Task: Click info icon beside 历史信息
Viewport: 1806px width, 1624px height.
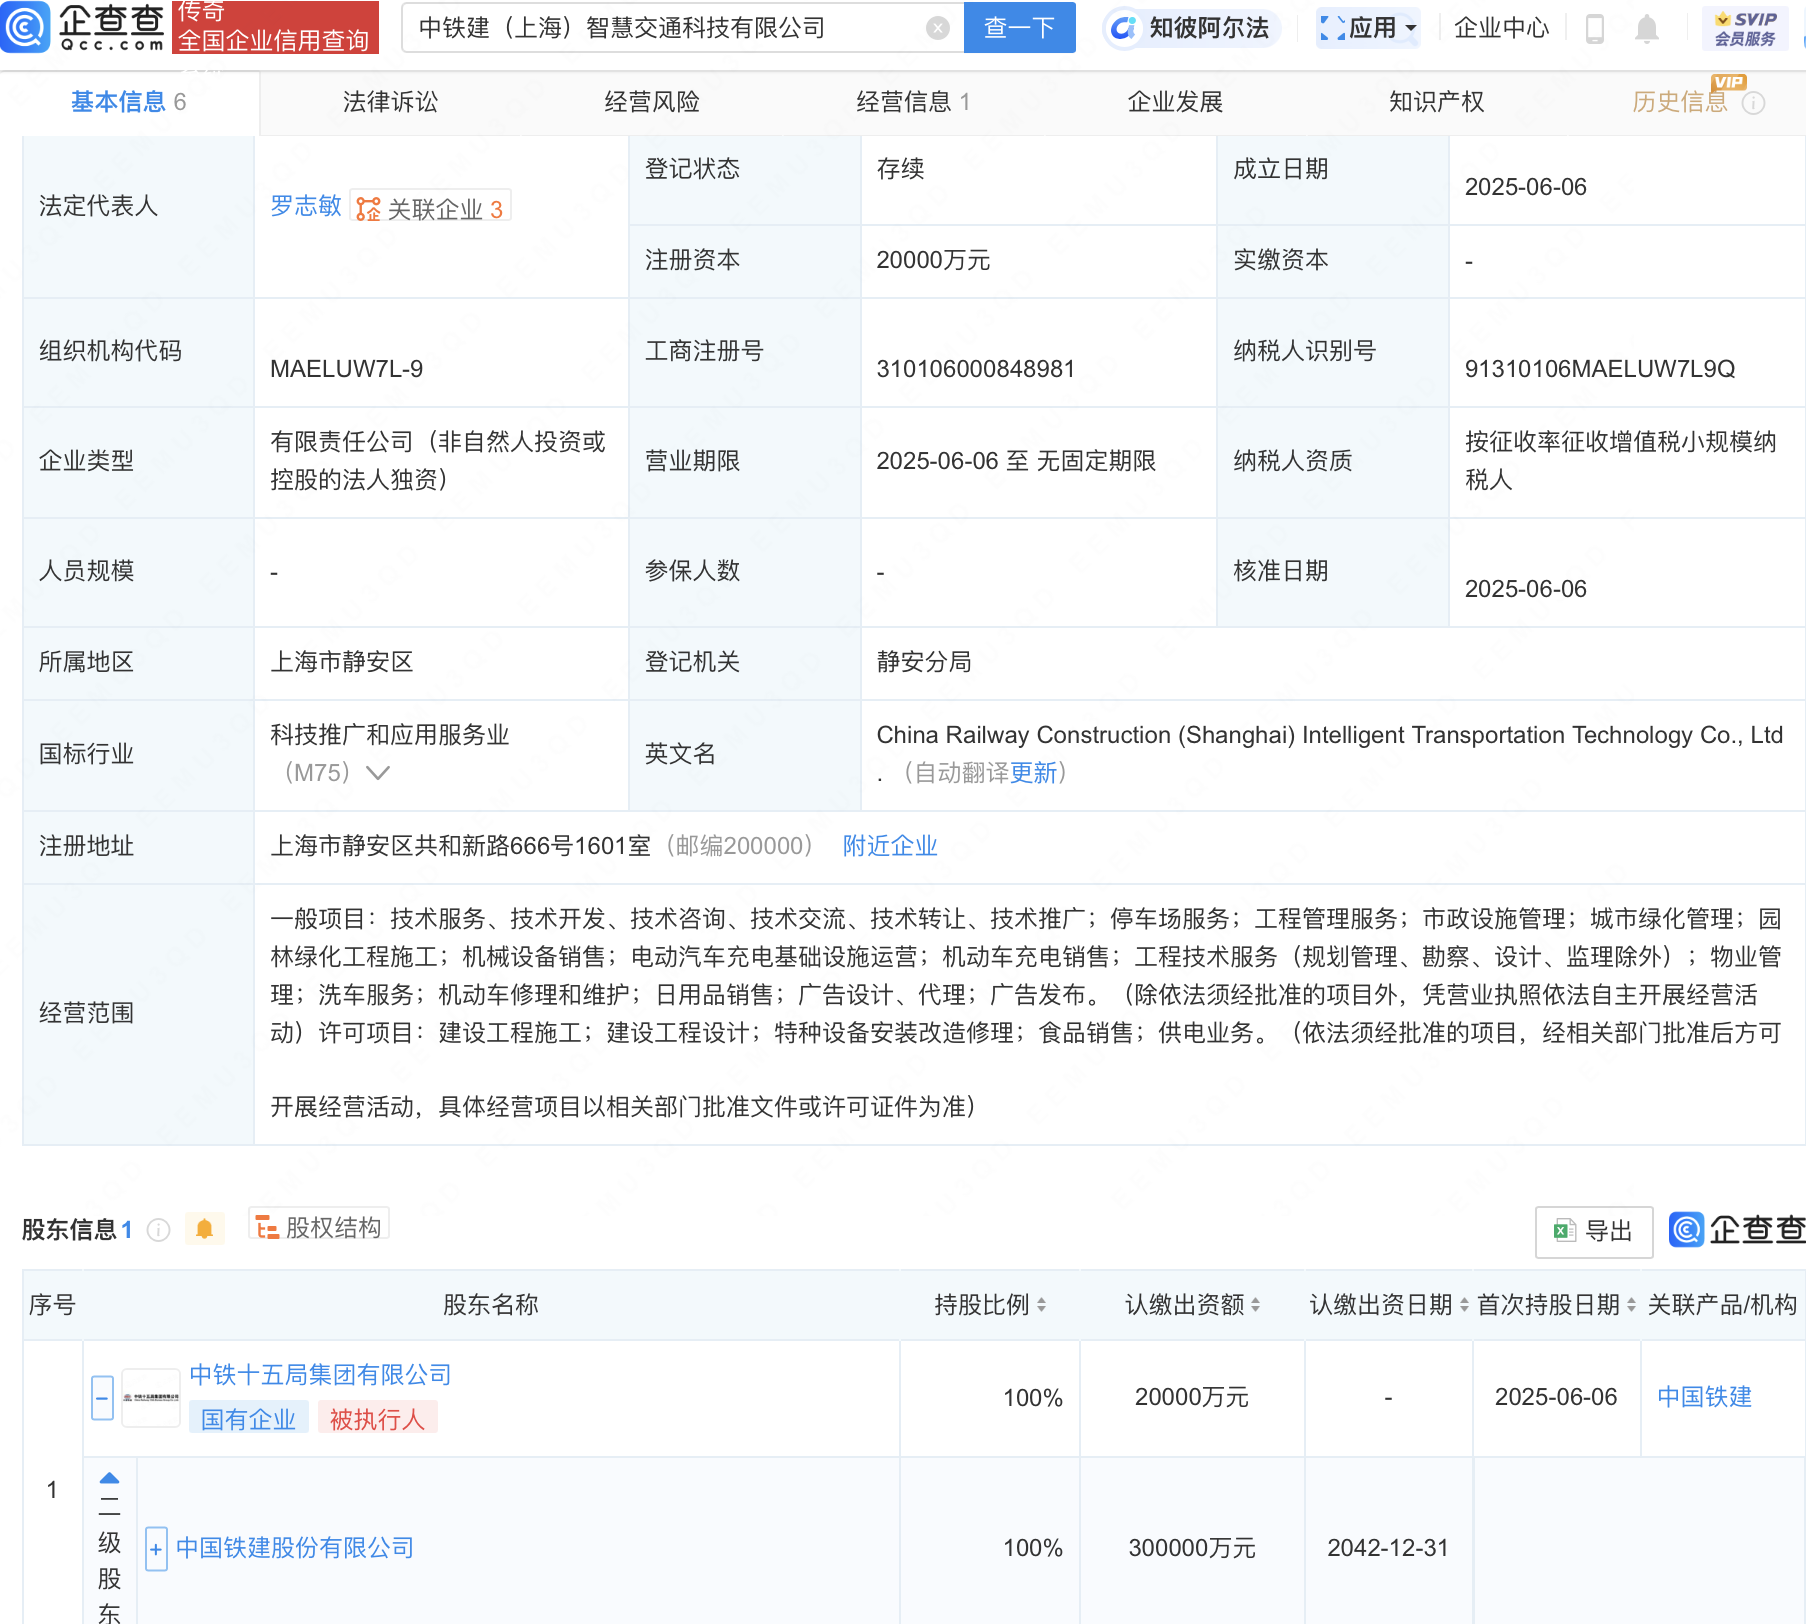Action: tap(1754, 103)
